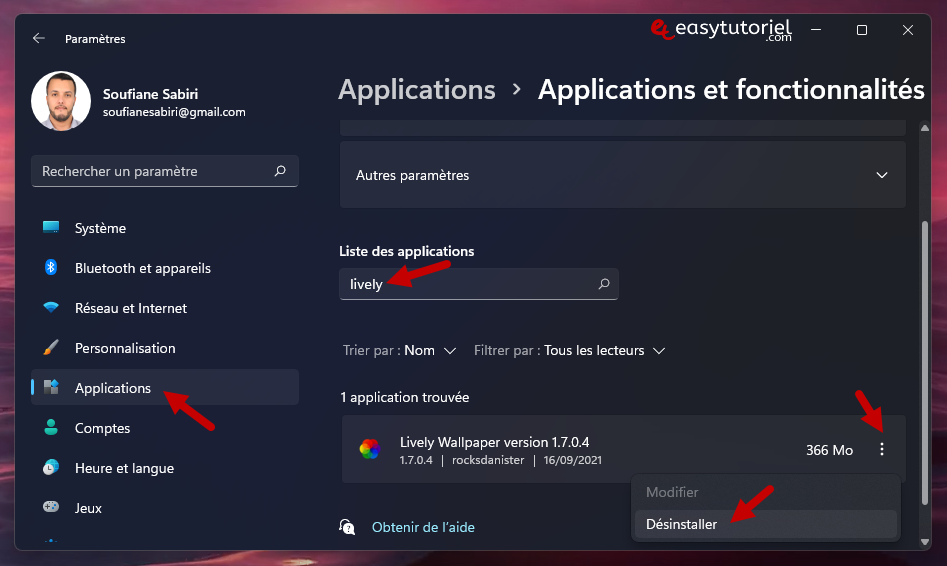
Task: Focus the 'Rechercher un paramètre' search box
Action: 164,171
